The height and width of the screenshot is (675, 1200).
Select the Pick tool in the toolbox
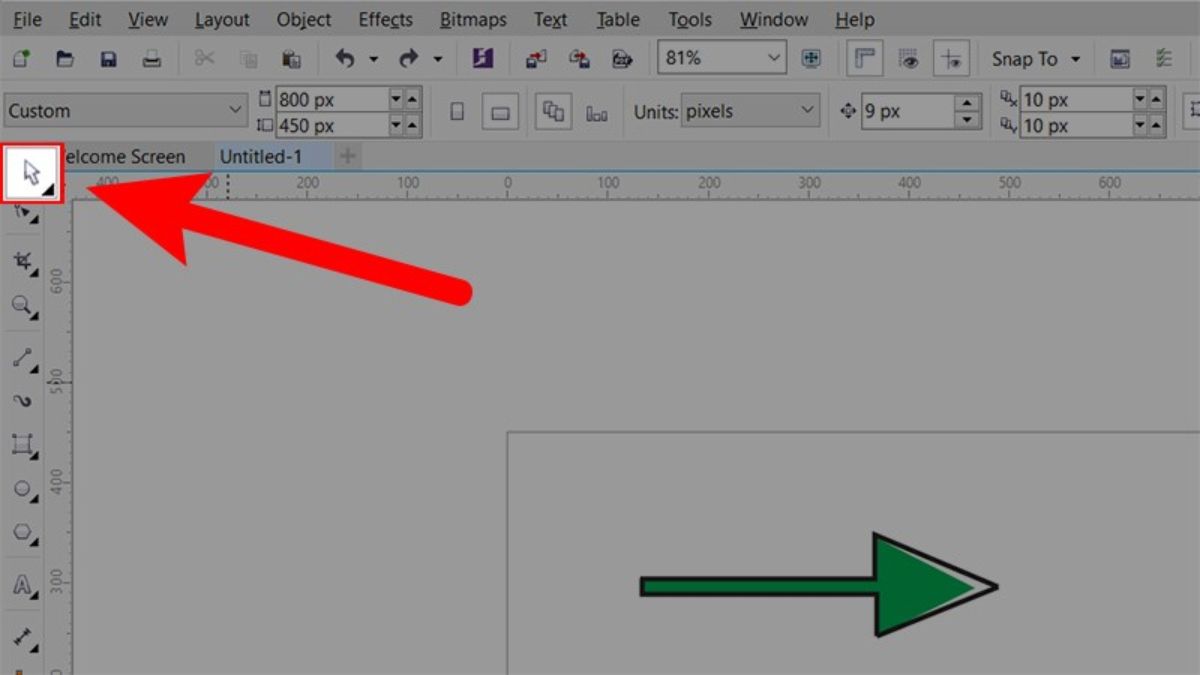point(31,174)
